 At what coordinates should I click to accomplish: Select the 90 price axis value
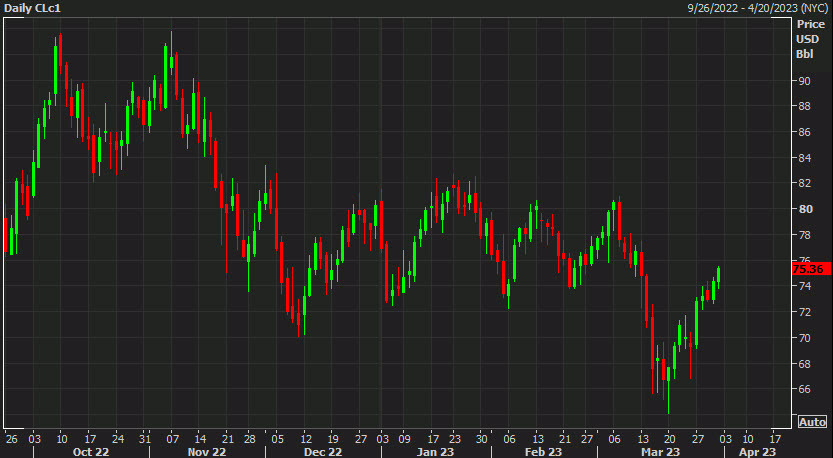click(805, 81)
